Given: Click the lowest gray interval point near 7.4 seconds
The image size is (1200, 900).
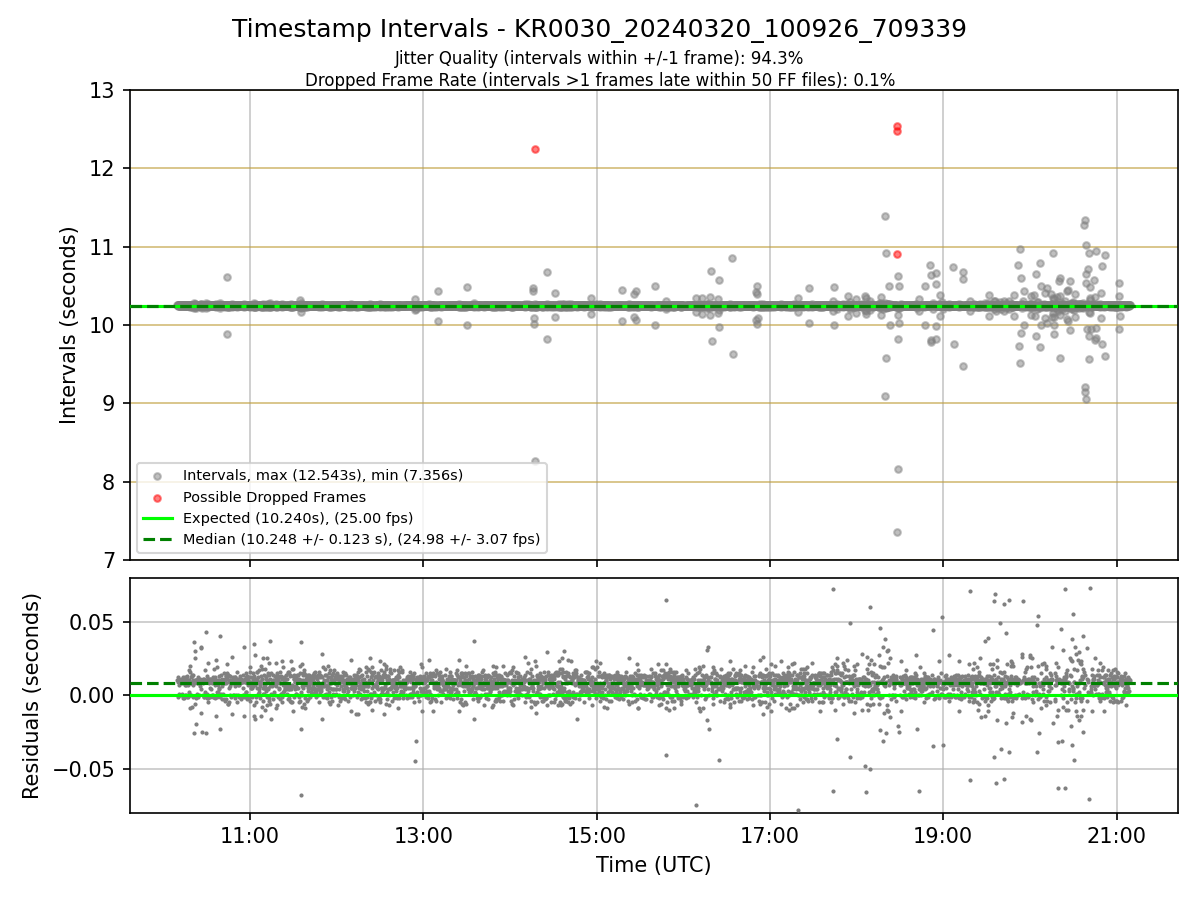Looking at the screenshot, I should tap(897, 532).
